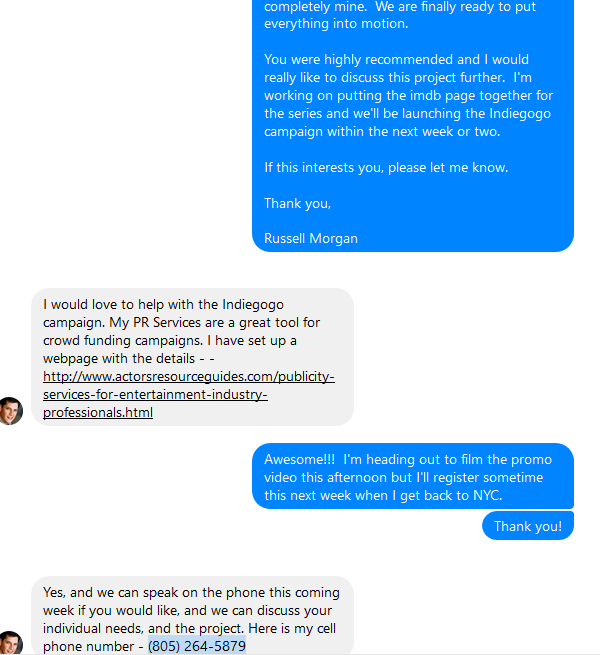Click the highlighted phone number (805) 264-5879
This screenshot has height=655, width=600.
pyautogui.click(x=197, y=646)
